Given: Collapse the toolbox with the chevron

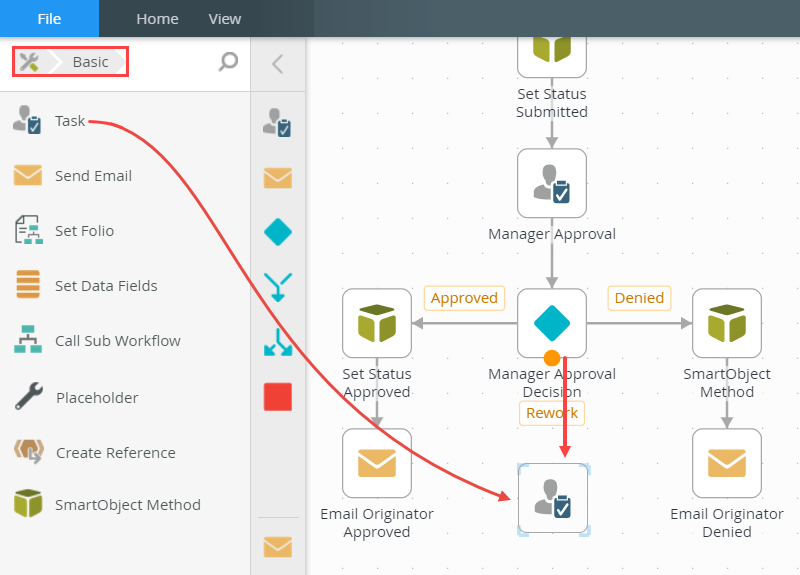Looking at the screenshot, I should (278, 64).
